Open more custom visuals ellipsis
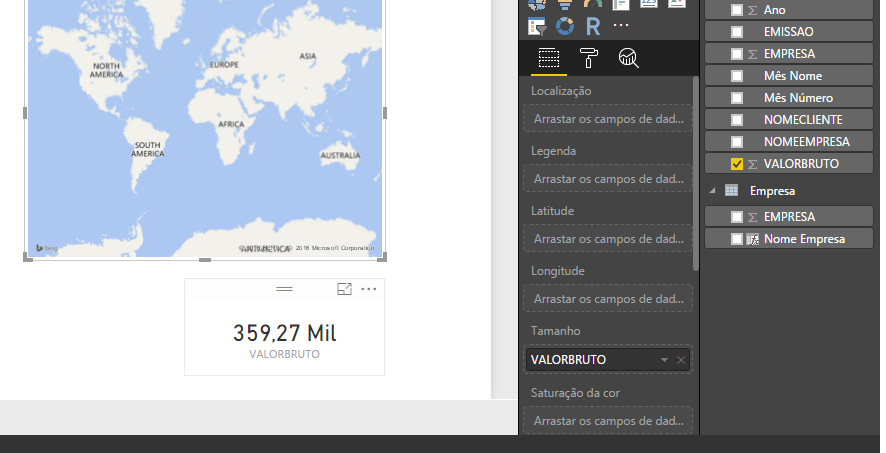886x453 pixels. 621,25
